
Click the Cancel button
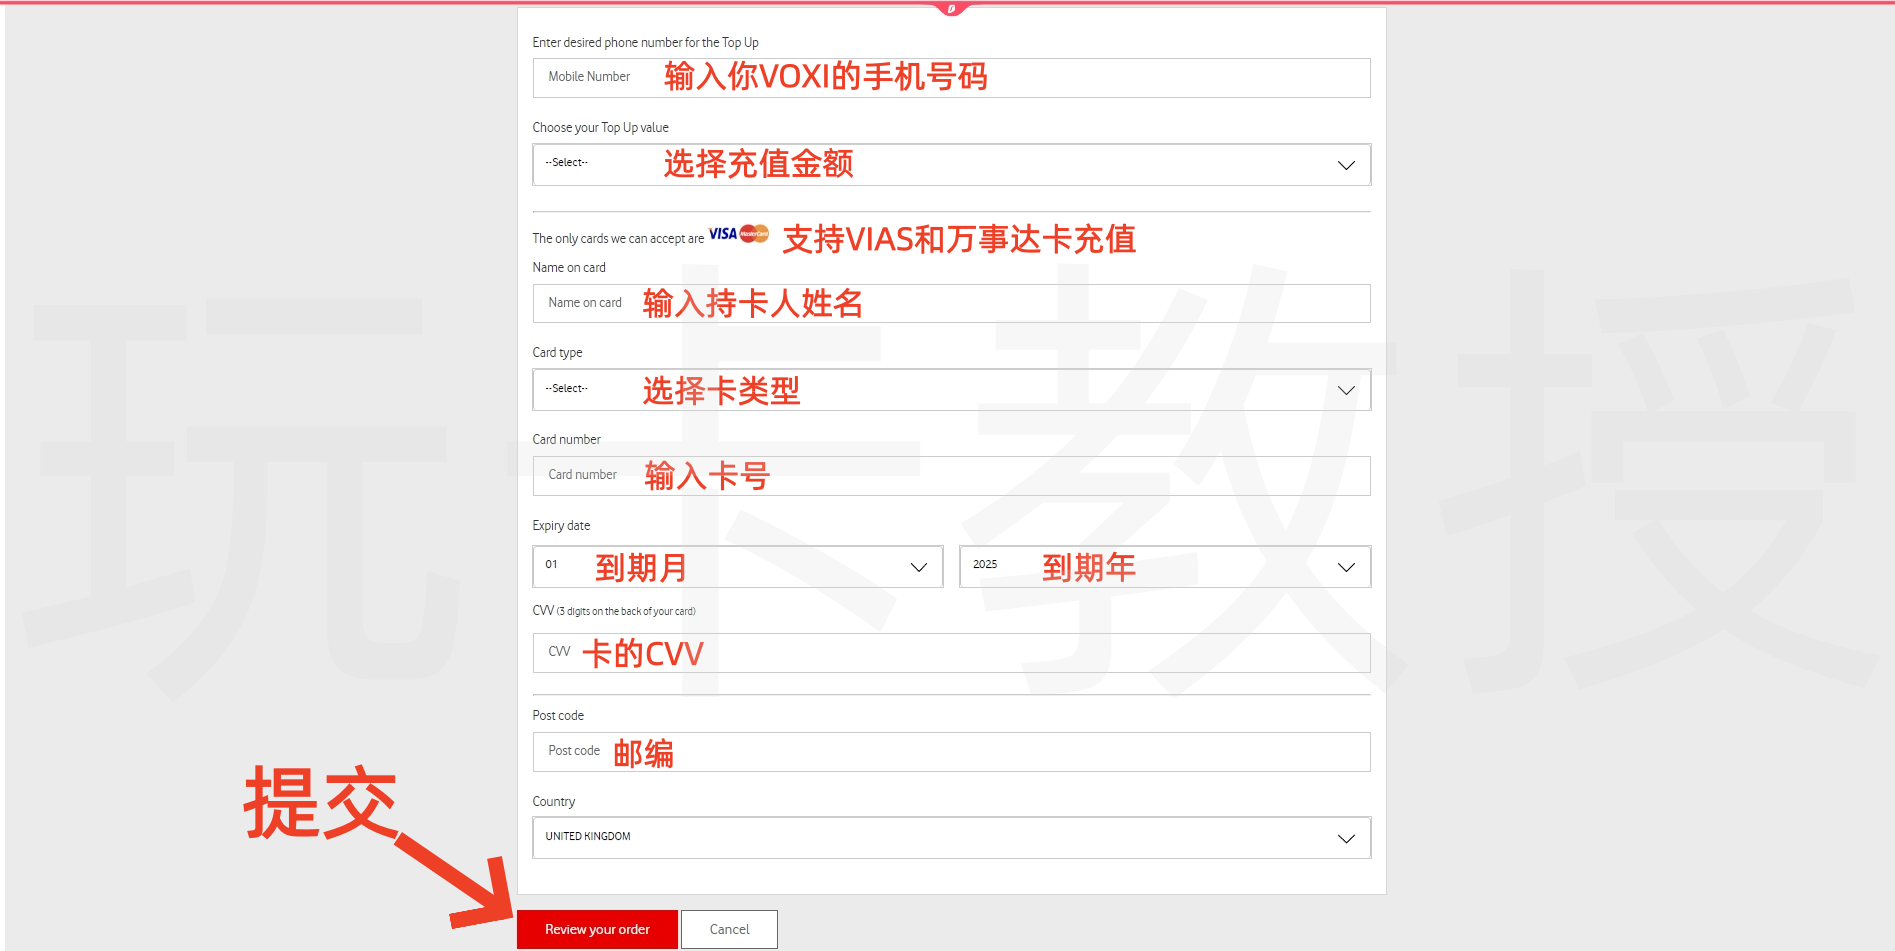(x=728, y=929)
